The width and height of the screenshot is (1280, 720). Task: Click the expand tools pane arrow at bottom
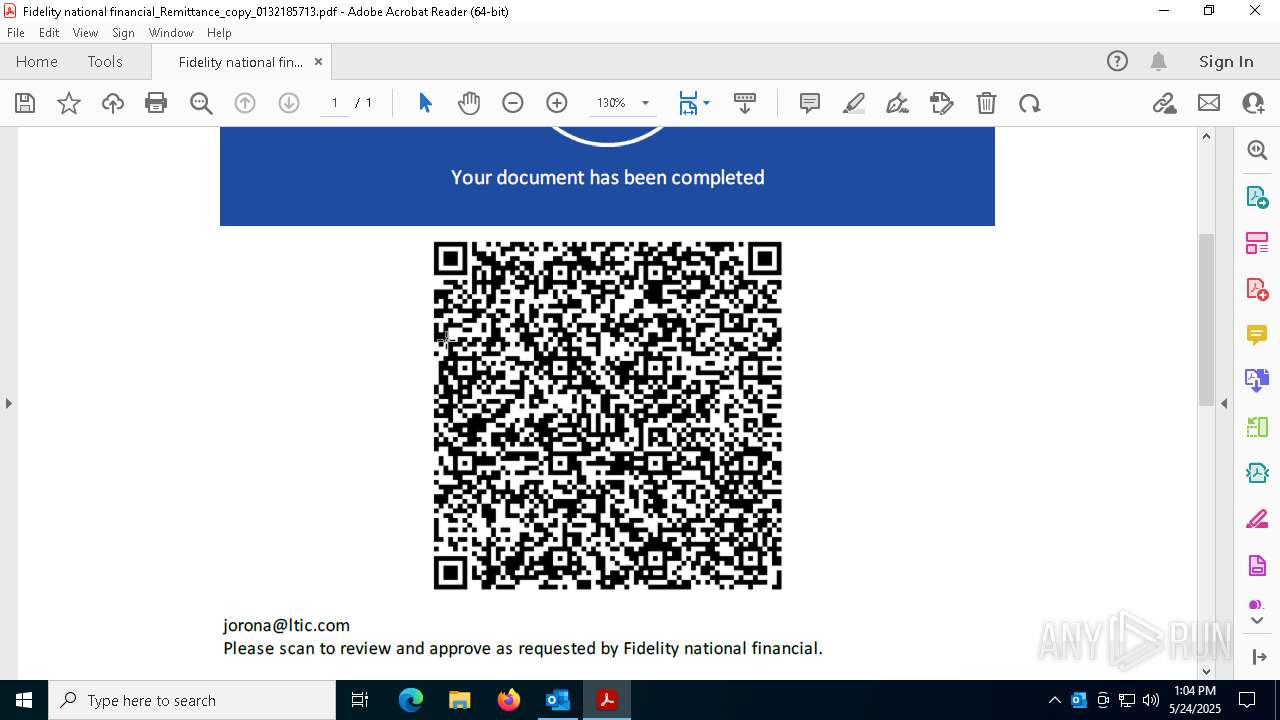[x=1258, y=657]
